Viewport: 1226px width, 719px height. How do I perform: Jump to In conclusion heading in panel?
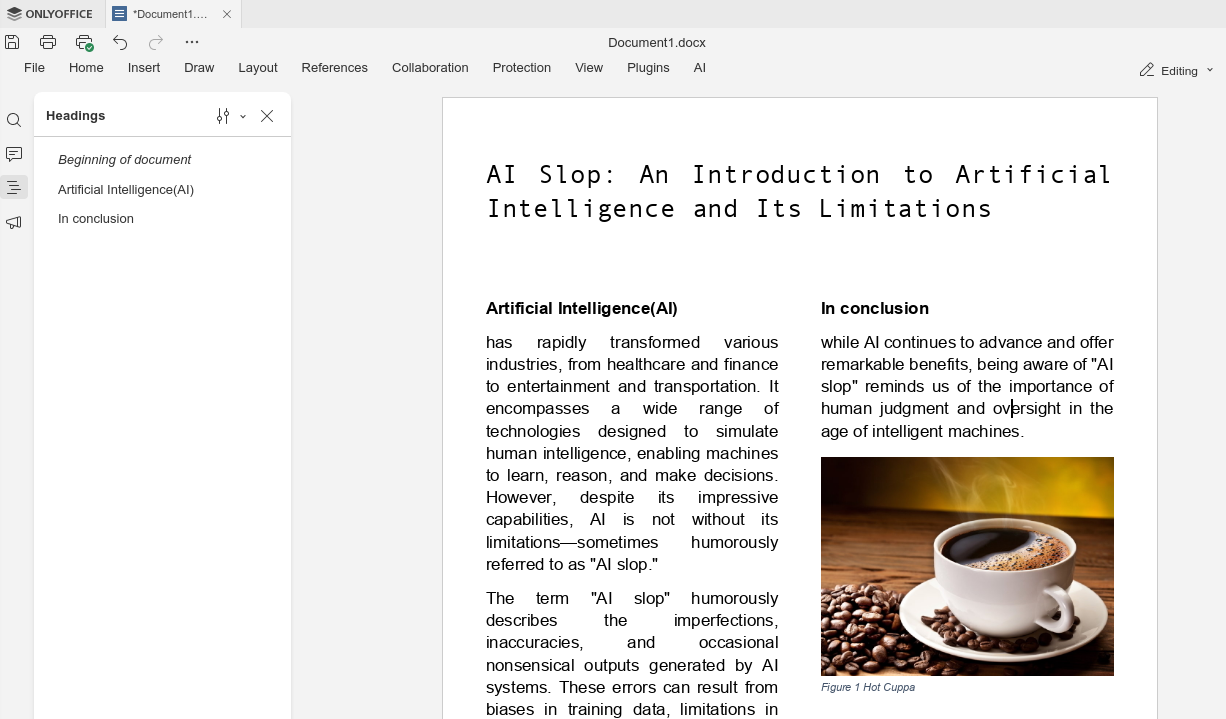pyautogui.click(x=96, y=219)
